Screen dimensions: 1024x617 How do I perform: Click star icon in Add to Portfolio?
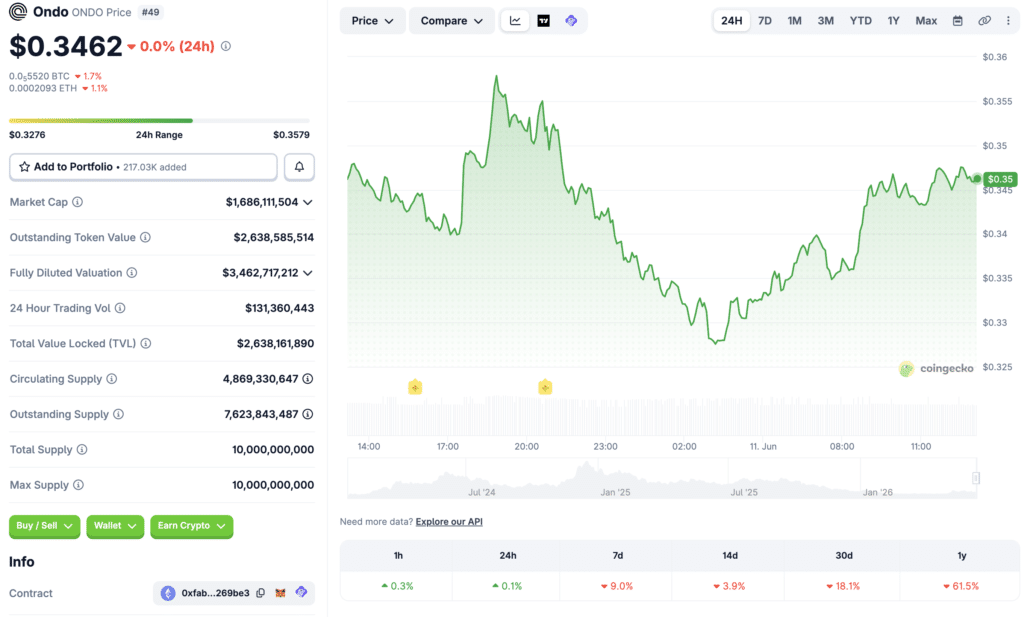point(24,167)
